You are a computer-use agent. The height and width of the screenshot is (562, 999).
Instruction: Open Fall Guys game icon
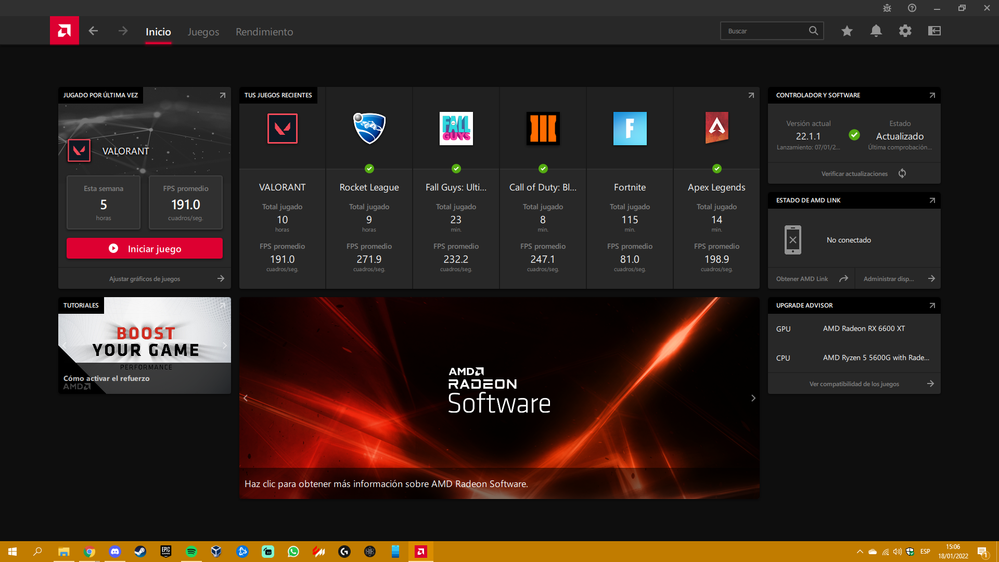456,129
